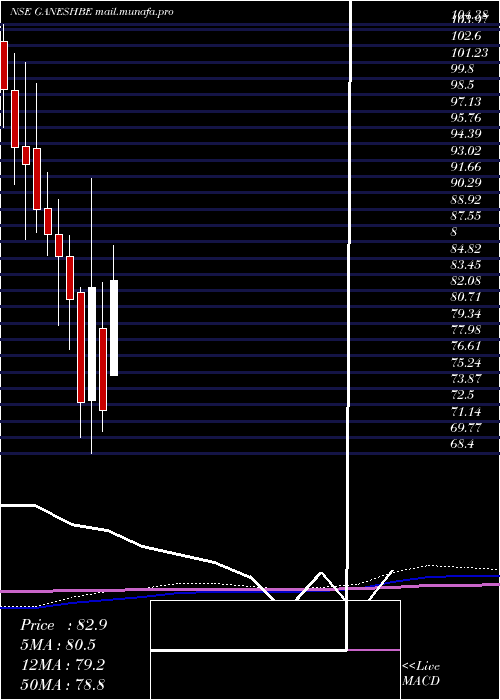Click the 73.87 price axis label
The height and width of the screenshot is (700, 500).
466,379
